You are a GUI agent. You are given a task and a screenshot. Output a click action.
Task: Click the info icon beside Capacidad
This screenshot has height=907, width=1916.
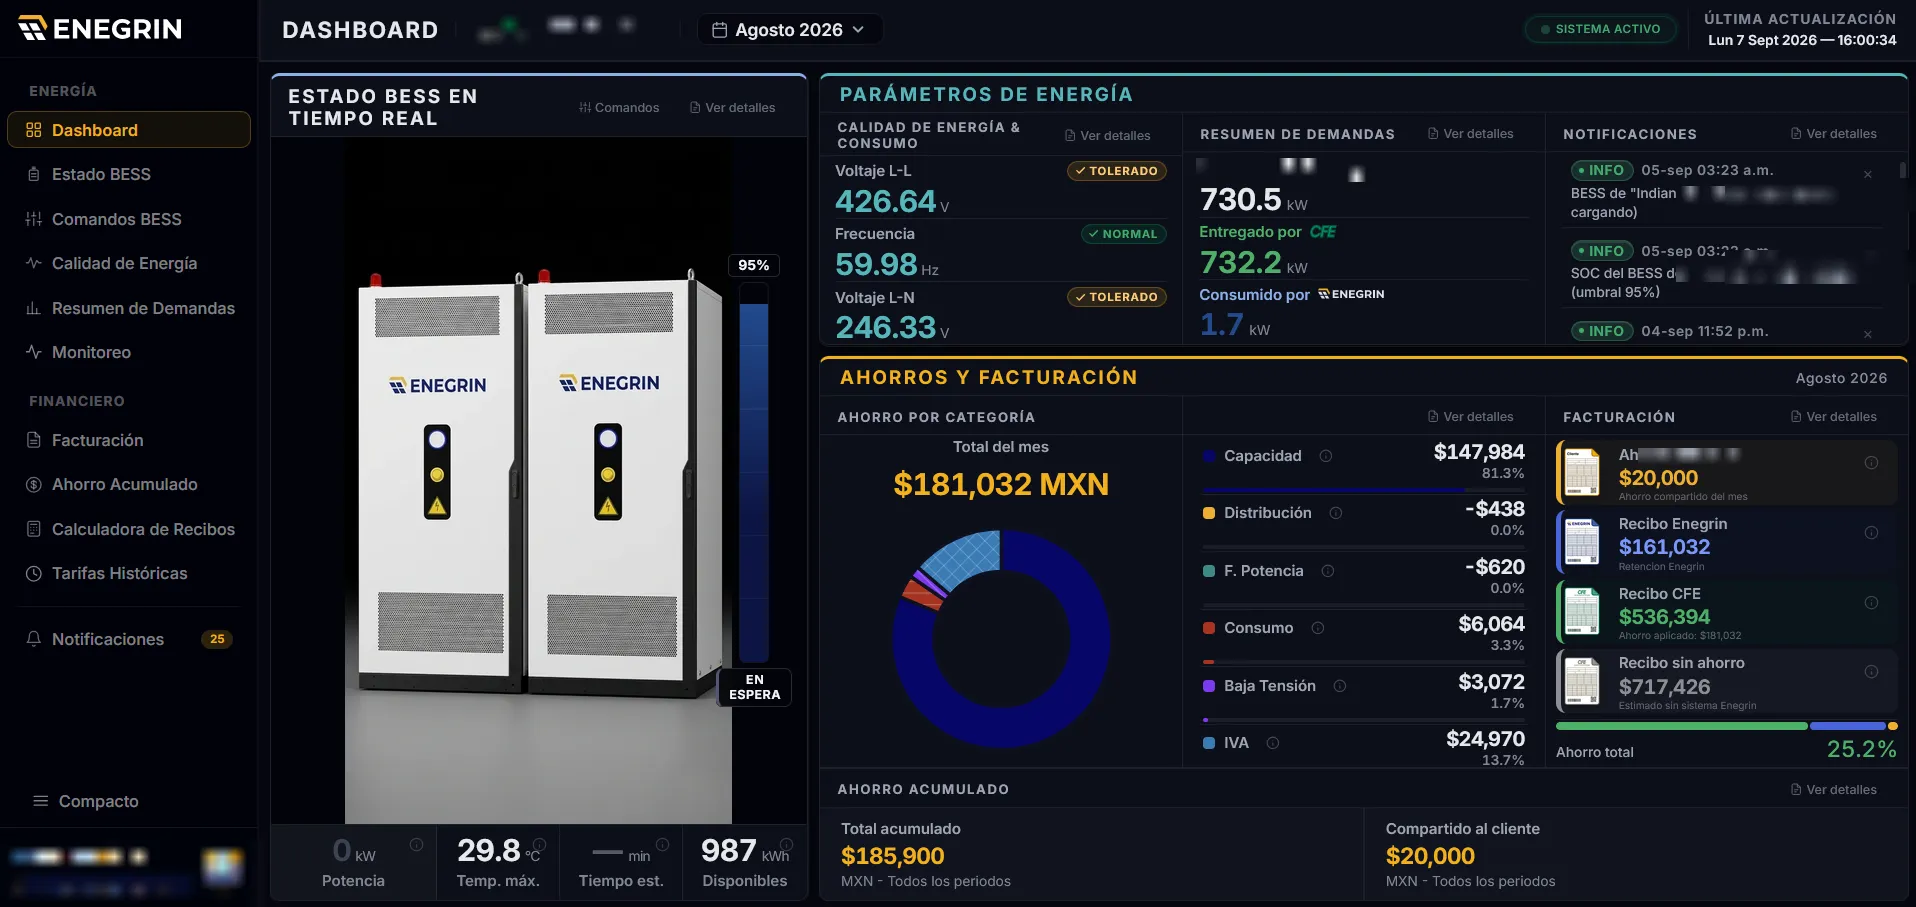(1326, 456)
